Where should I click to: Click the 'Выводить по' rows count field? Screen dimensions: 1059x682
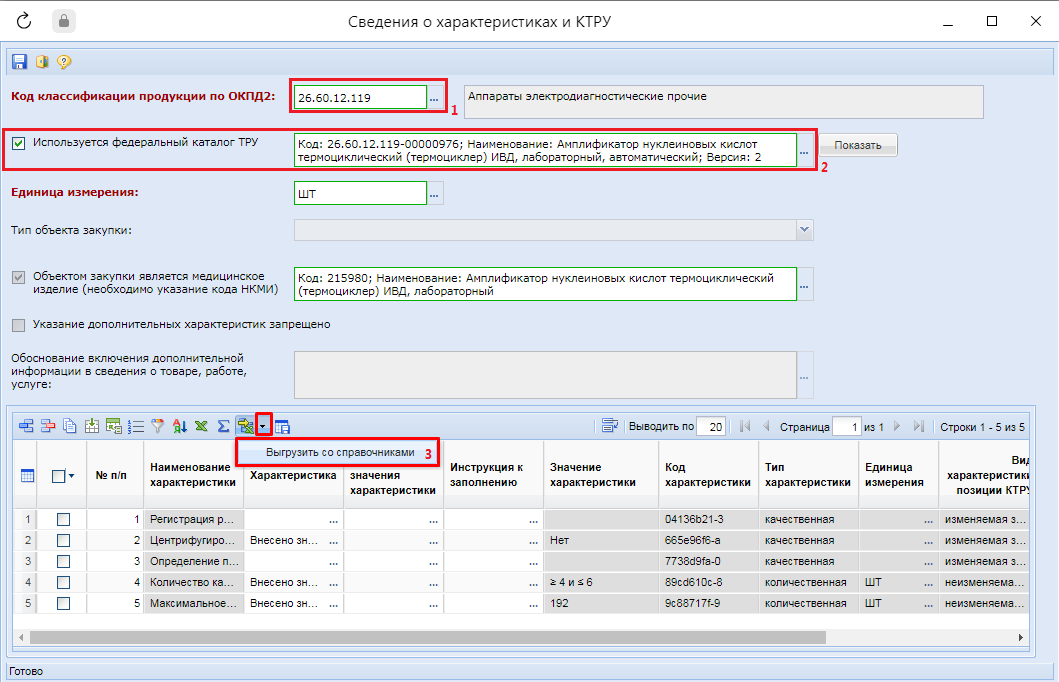pyautogui.click(x=710, y=427)
